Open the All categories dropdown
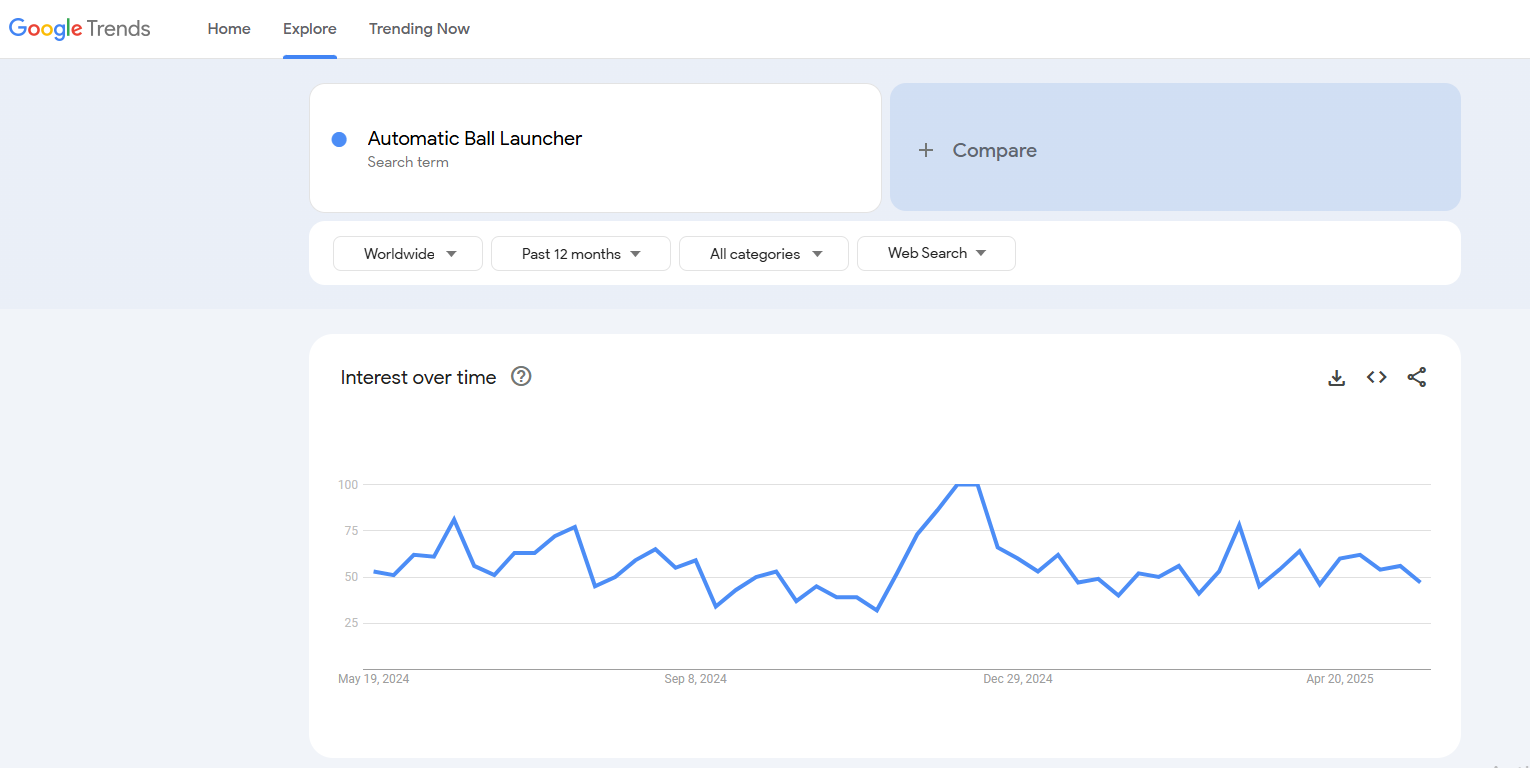 764,254
